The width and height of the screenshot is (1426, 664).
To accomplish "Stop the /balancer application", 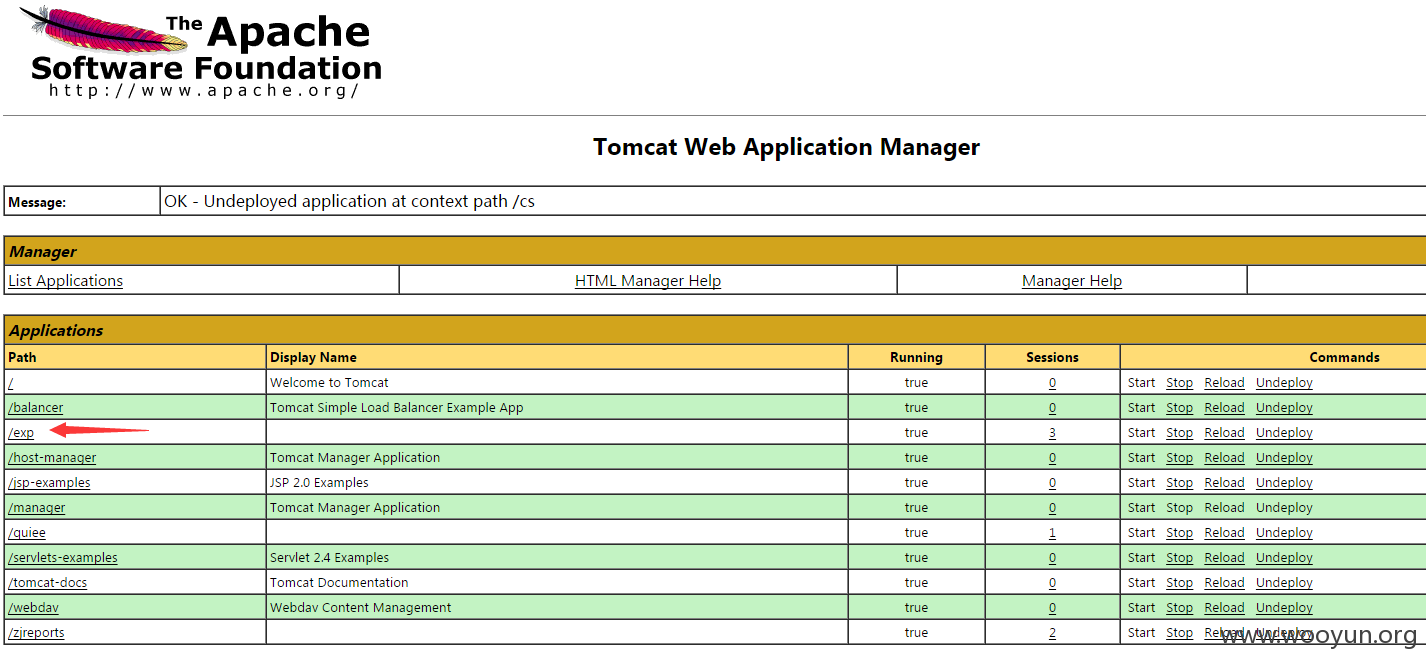I will 1179,408.
